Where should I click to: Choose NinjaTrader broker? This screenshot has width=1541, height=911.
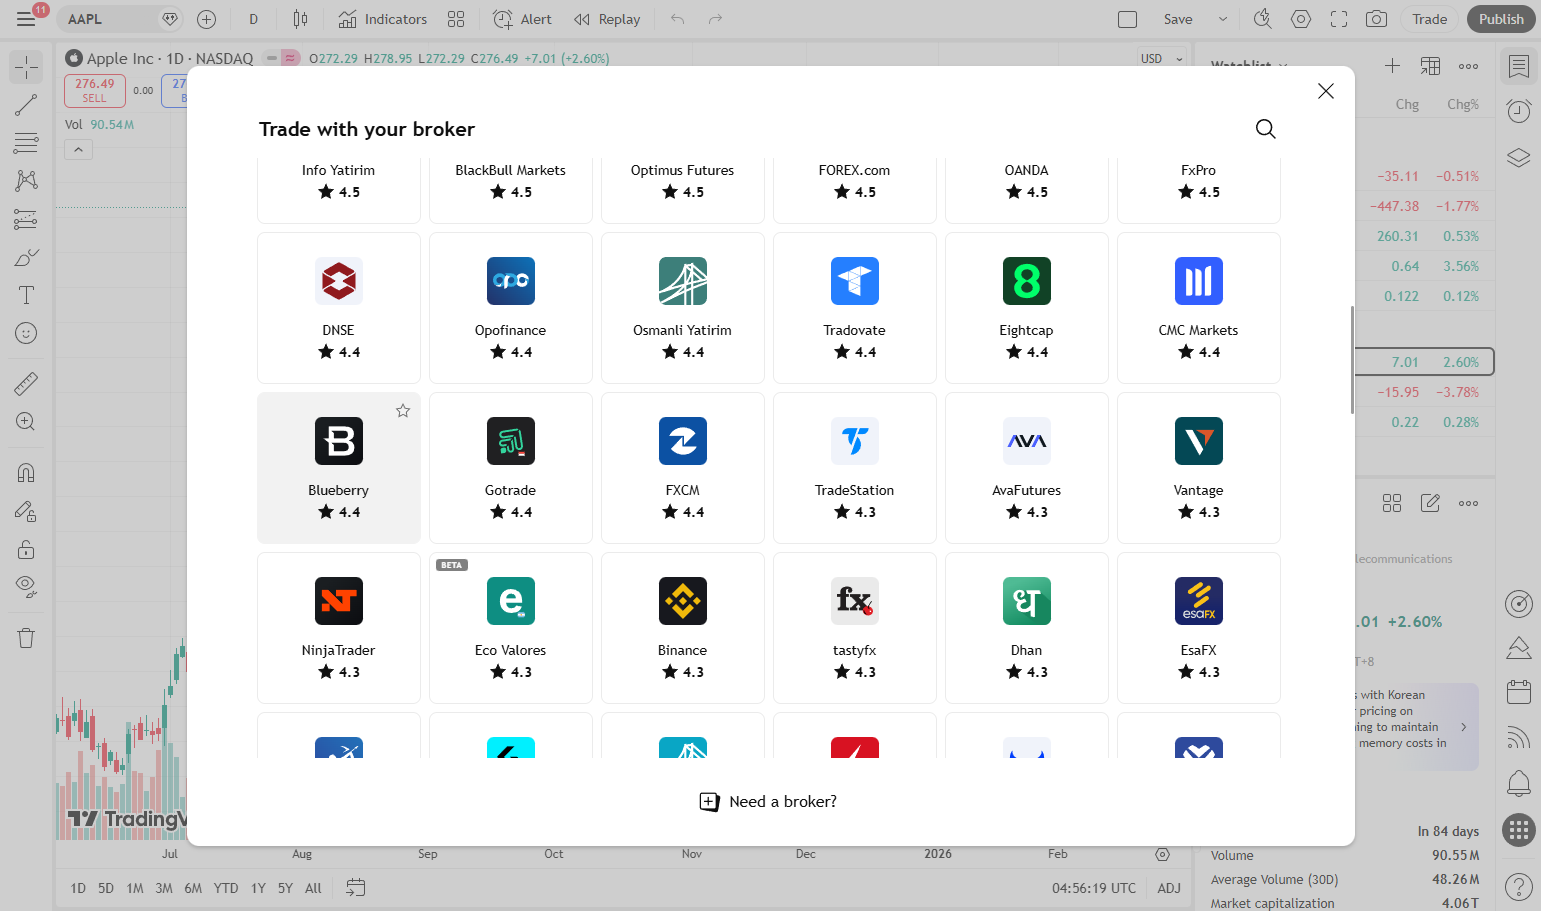[x=338, y=628]
